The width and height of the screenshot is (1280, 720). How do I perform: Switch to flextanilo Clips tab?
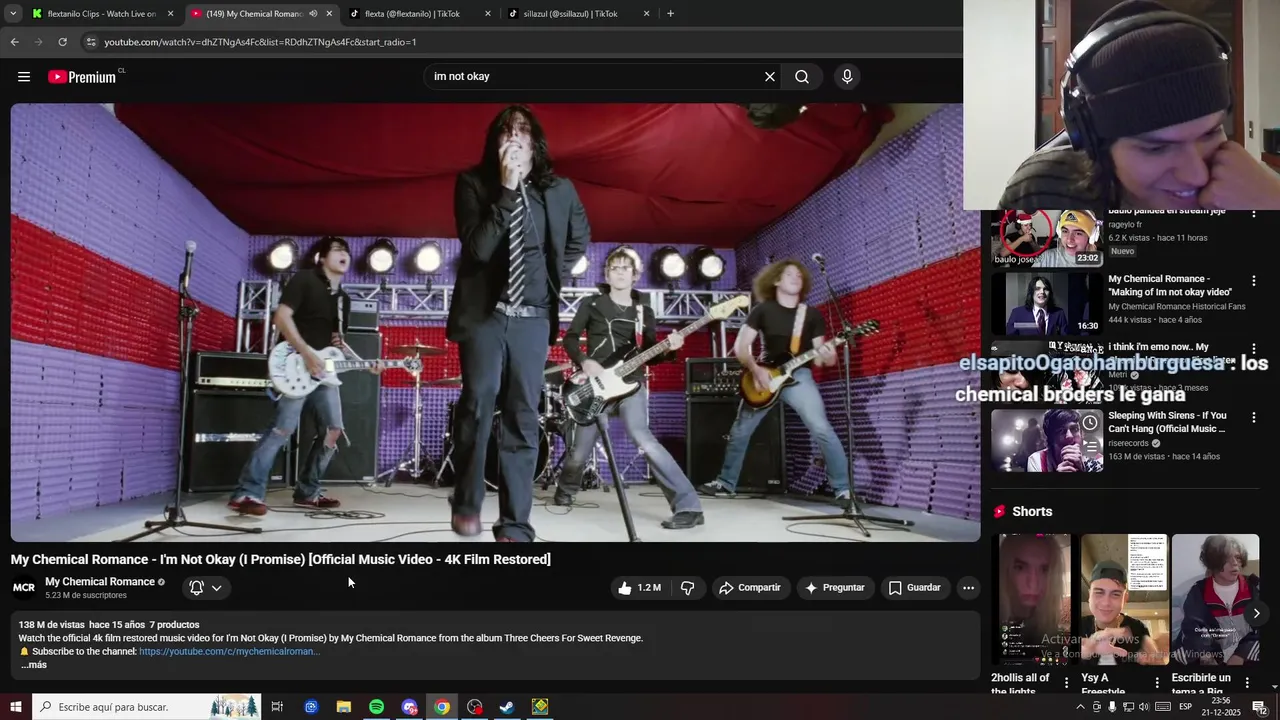click(100, 14)
